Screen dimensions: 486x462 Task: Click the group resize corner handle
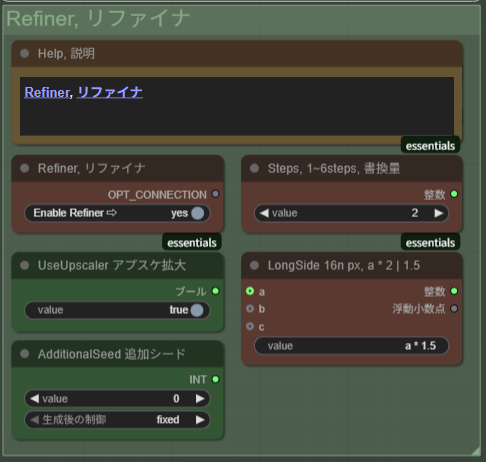click(x=476, y=451)
